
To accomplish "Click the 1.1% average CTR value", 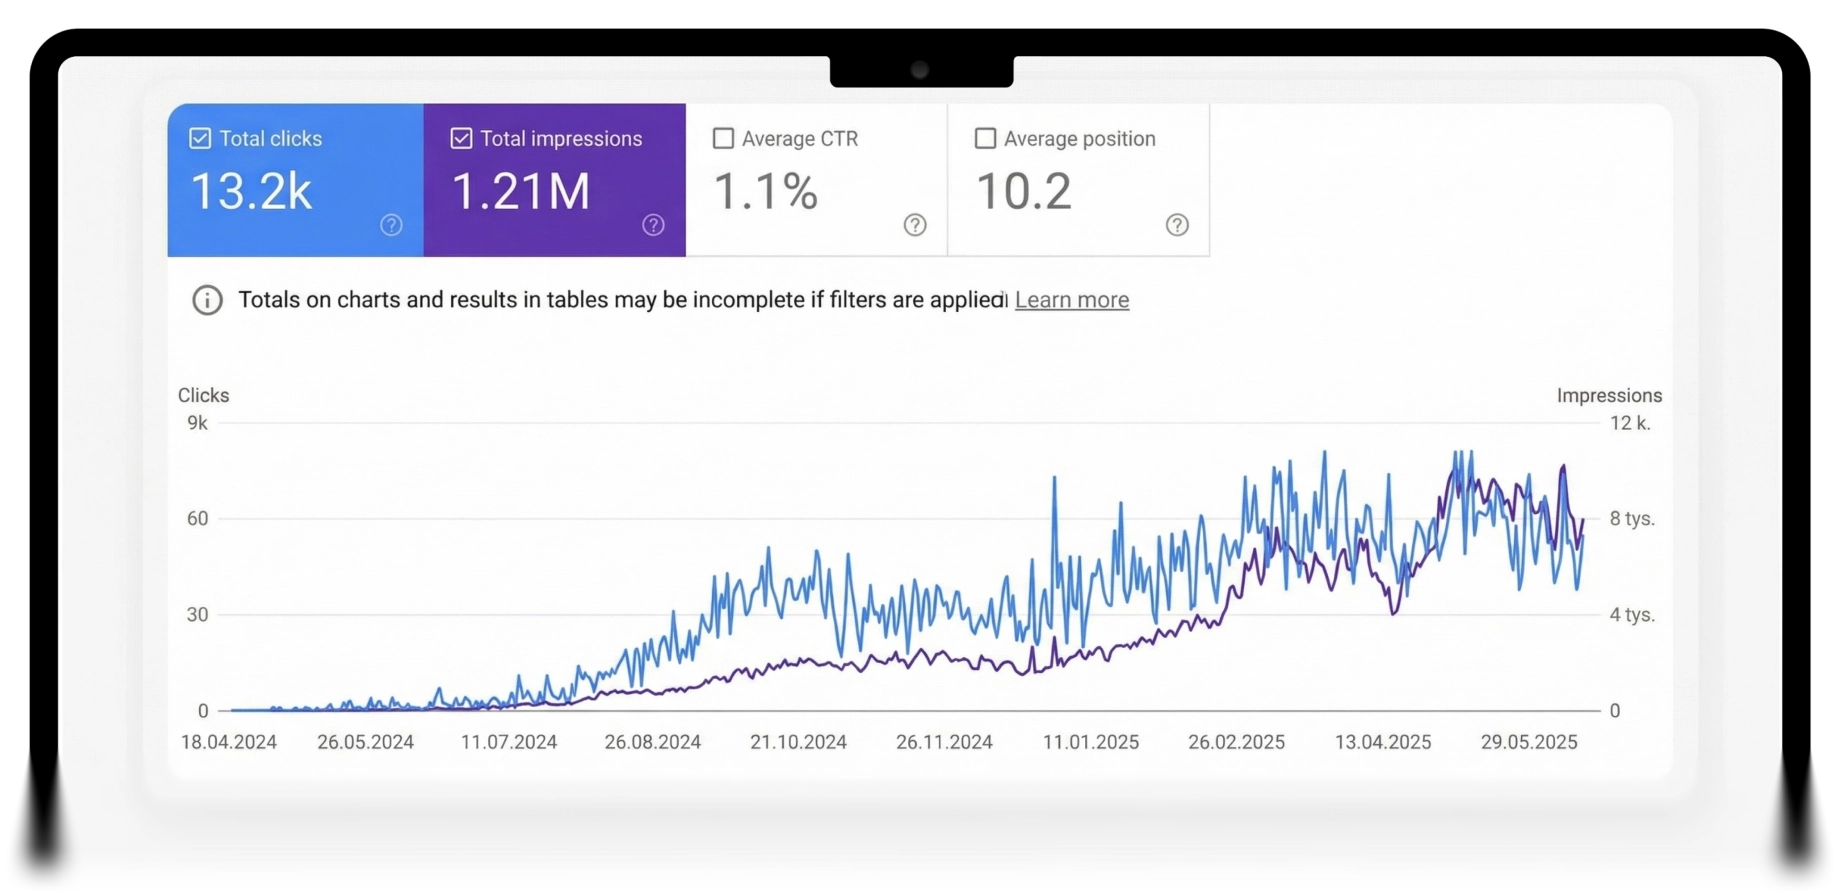I will 765,191.
